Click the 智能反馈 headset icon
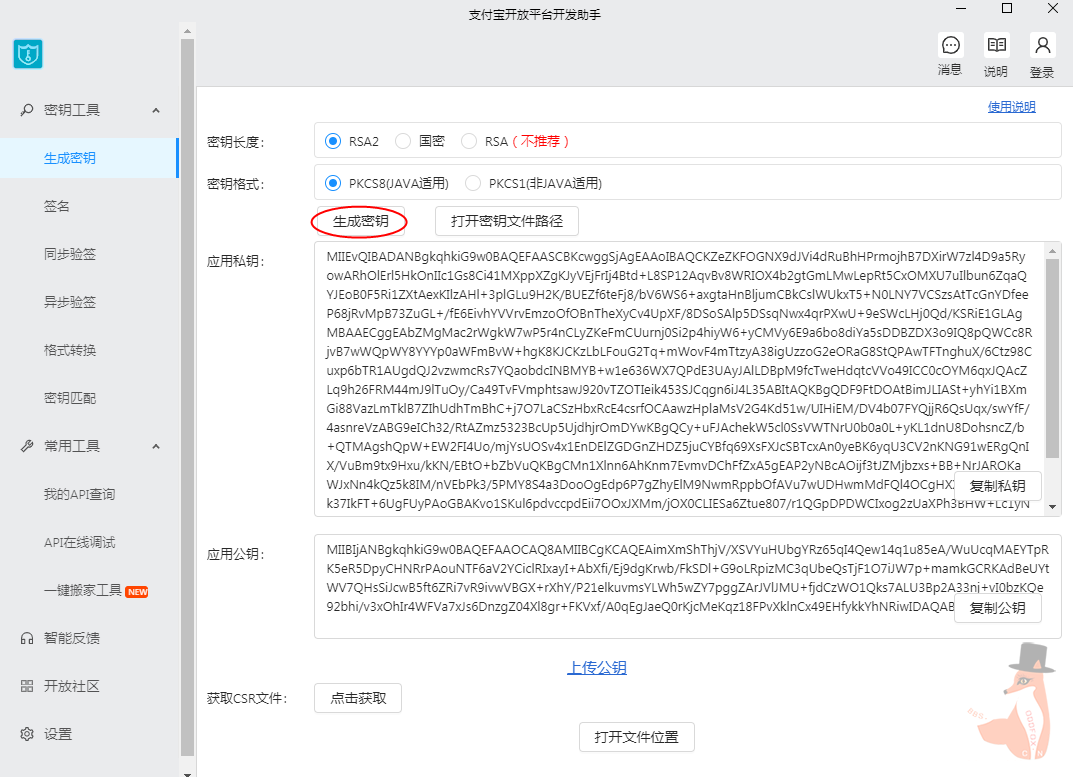Image resolution: width=1073 pixels, height=777 pixels. (x=27, y=638)
